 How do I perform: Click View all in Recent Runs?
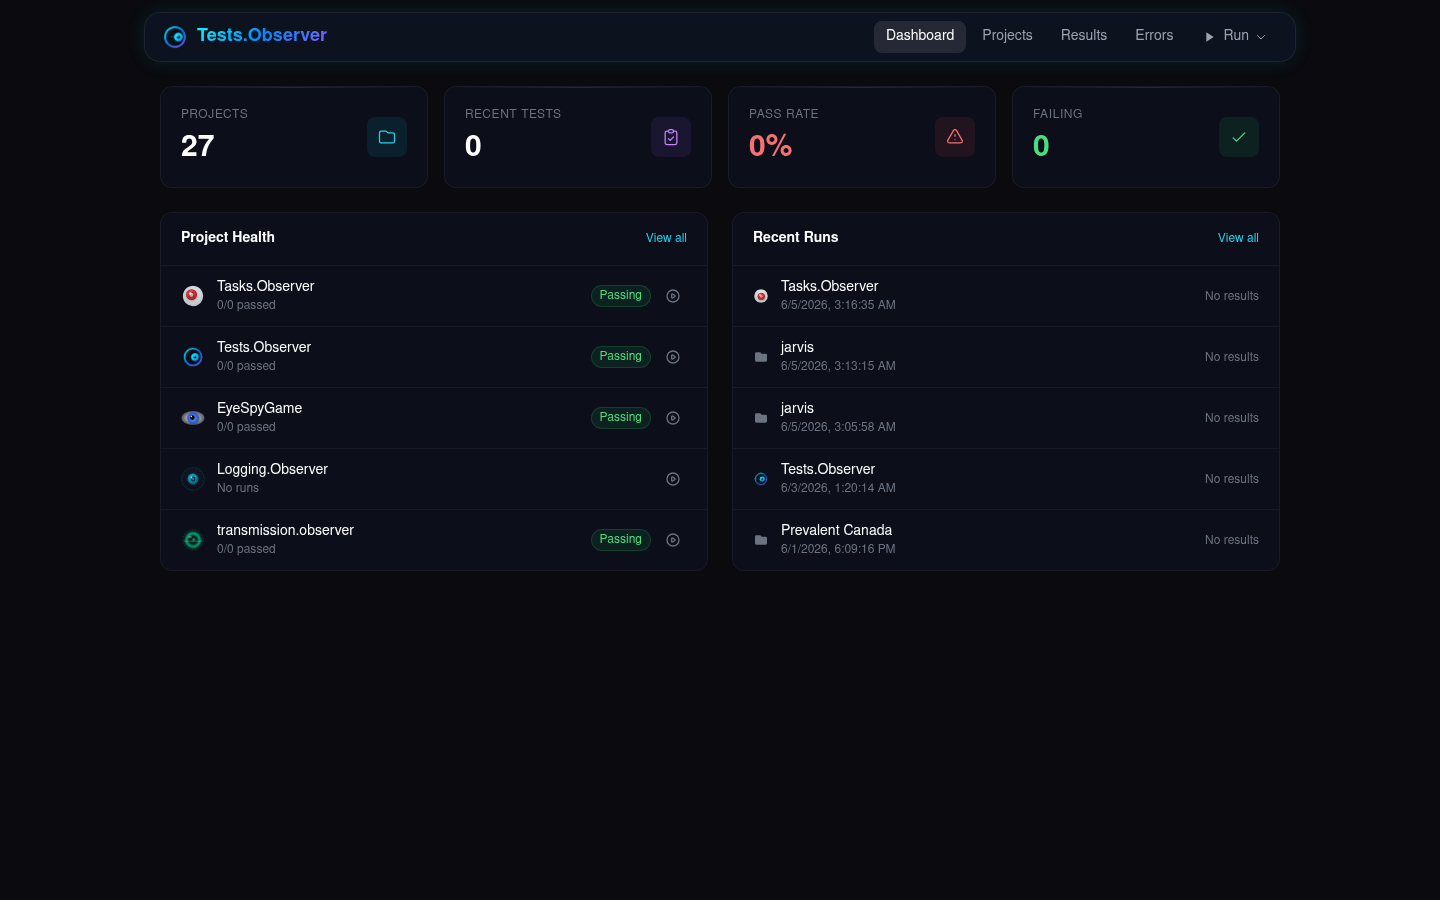click(1238, 238)
